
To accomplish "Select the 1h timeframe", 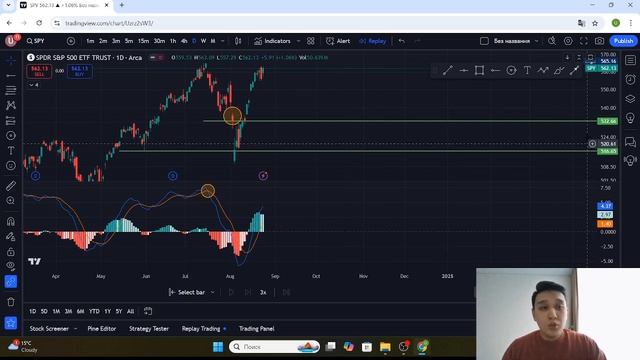I will [x=173, y=41].
